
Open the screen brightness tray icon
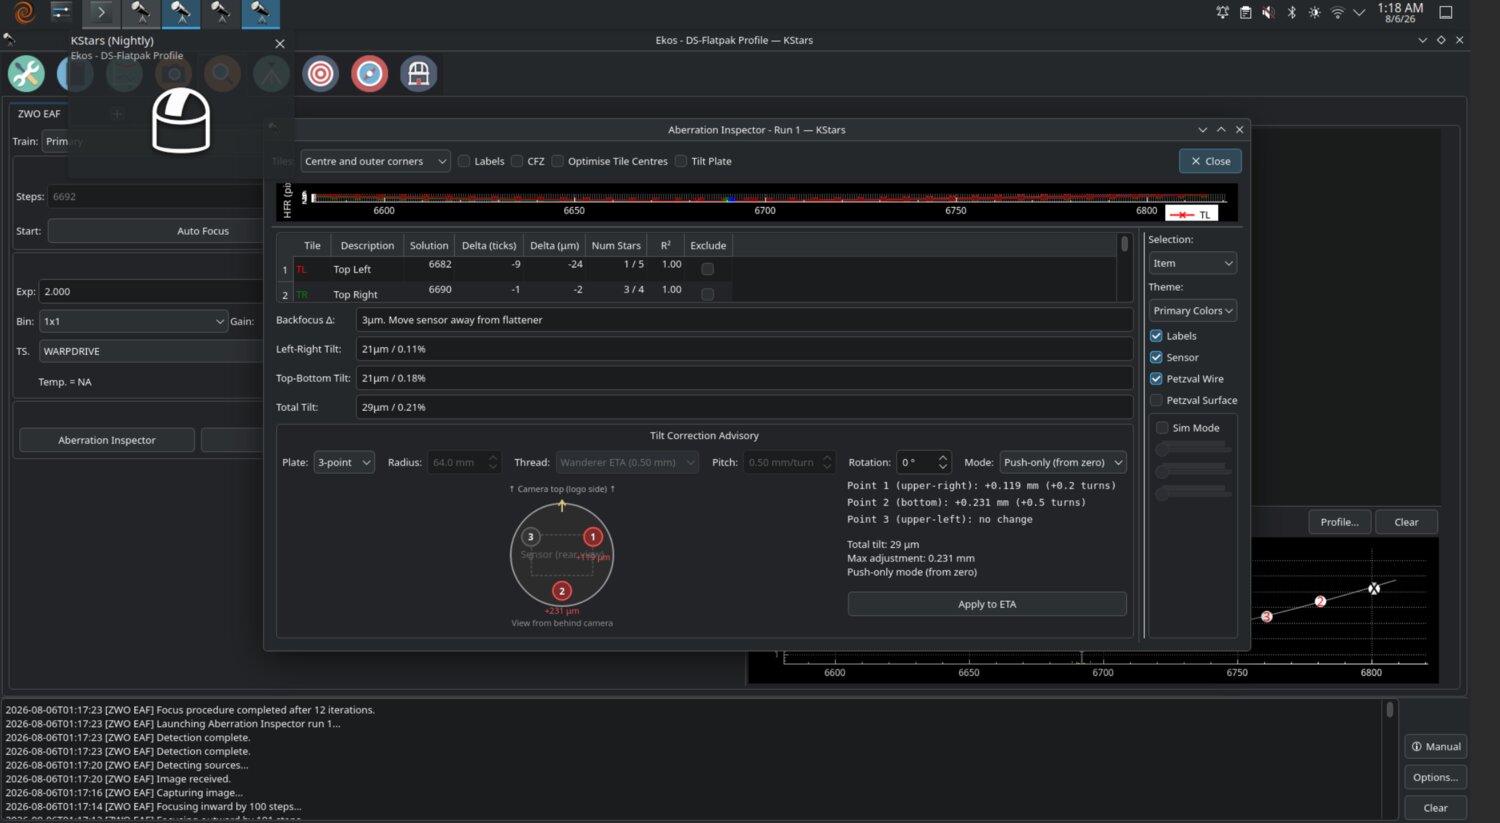click(1314, 13)
